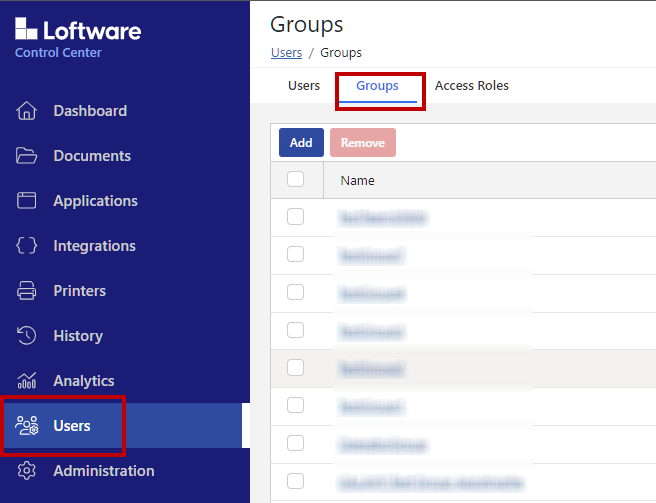
Task: Click the Printers icon in sidebar
Action: coord(27,291)
